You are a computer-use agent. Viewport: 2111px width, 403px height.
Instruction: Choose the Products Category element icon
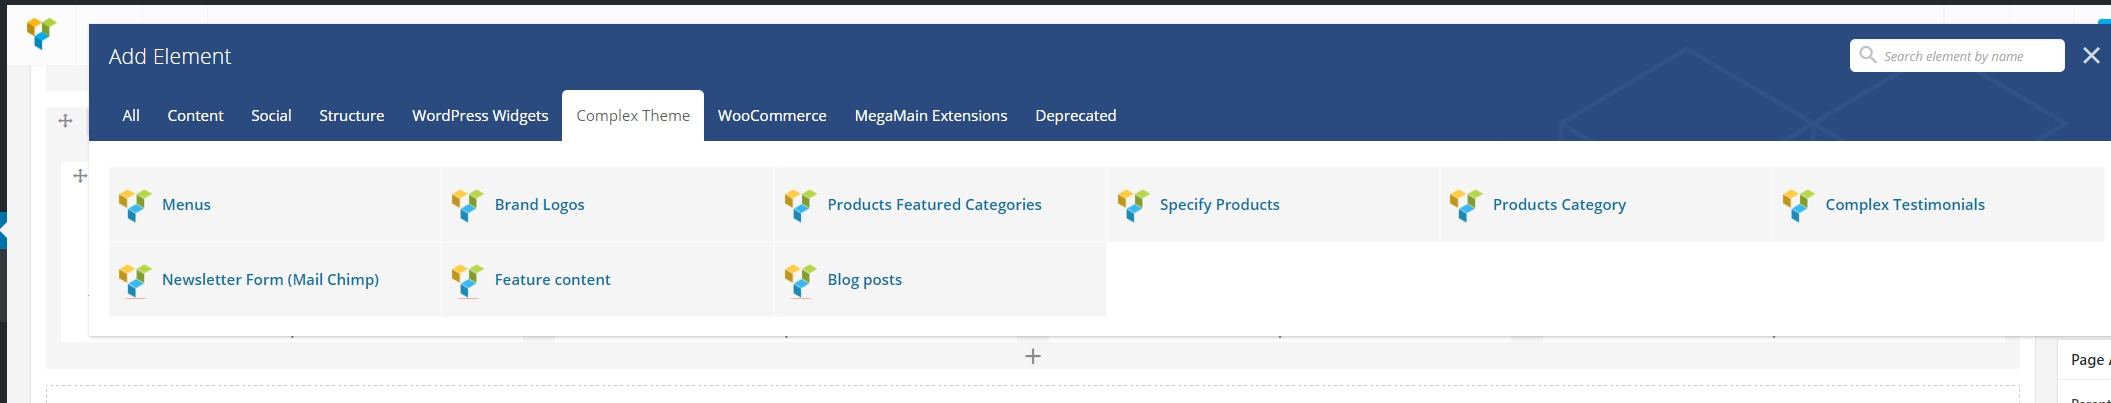click(1465, 205)
